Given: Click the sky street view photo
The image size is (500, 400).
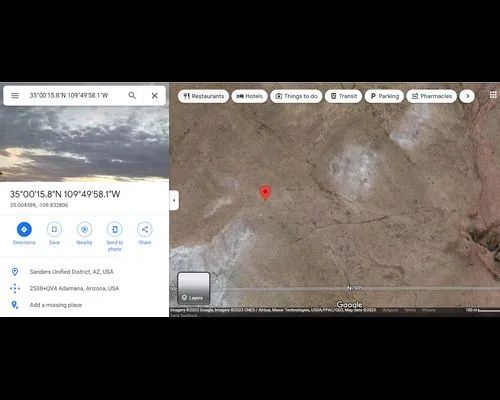Looking at the screenshot, I should pyautogui.click(x=84, y=144).
